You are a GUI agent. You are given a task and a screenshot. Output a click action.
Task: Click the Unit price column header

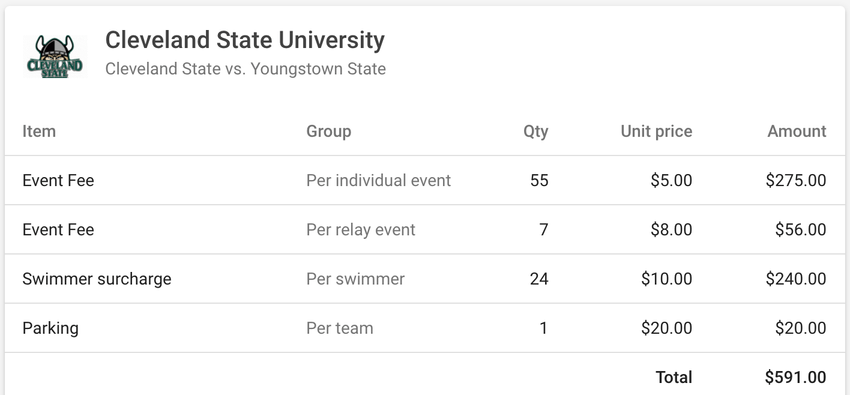pos(656,131)
